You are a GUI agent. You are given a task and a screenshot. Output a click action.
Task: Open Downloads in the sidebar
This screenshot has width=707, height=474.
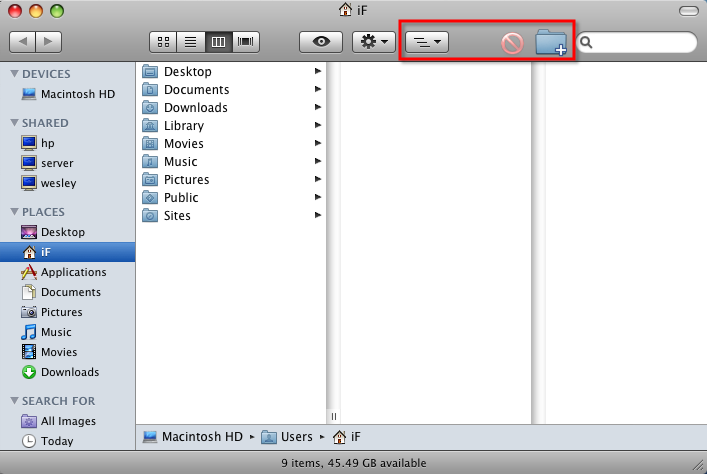[x=68, y=372]
